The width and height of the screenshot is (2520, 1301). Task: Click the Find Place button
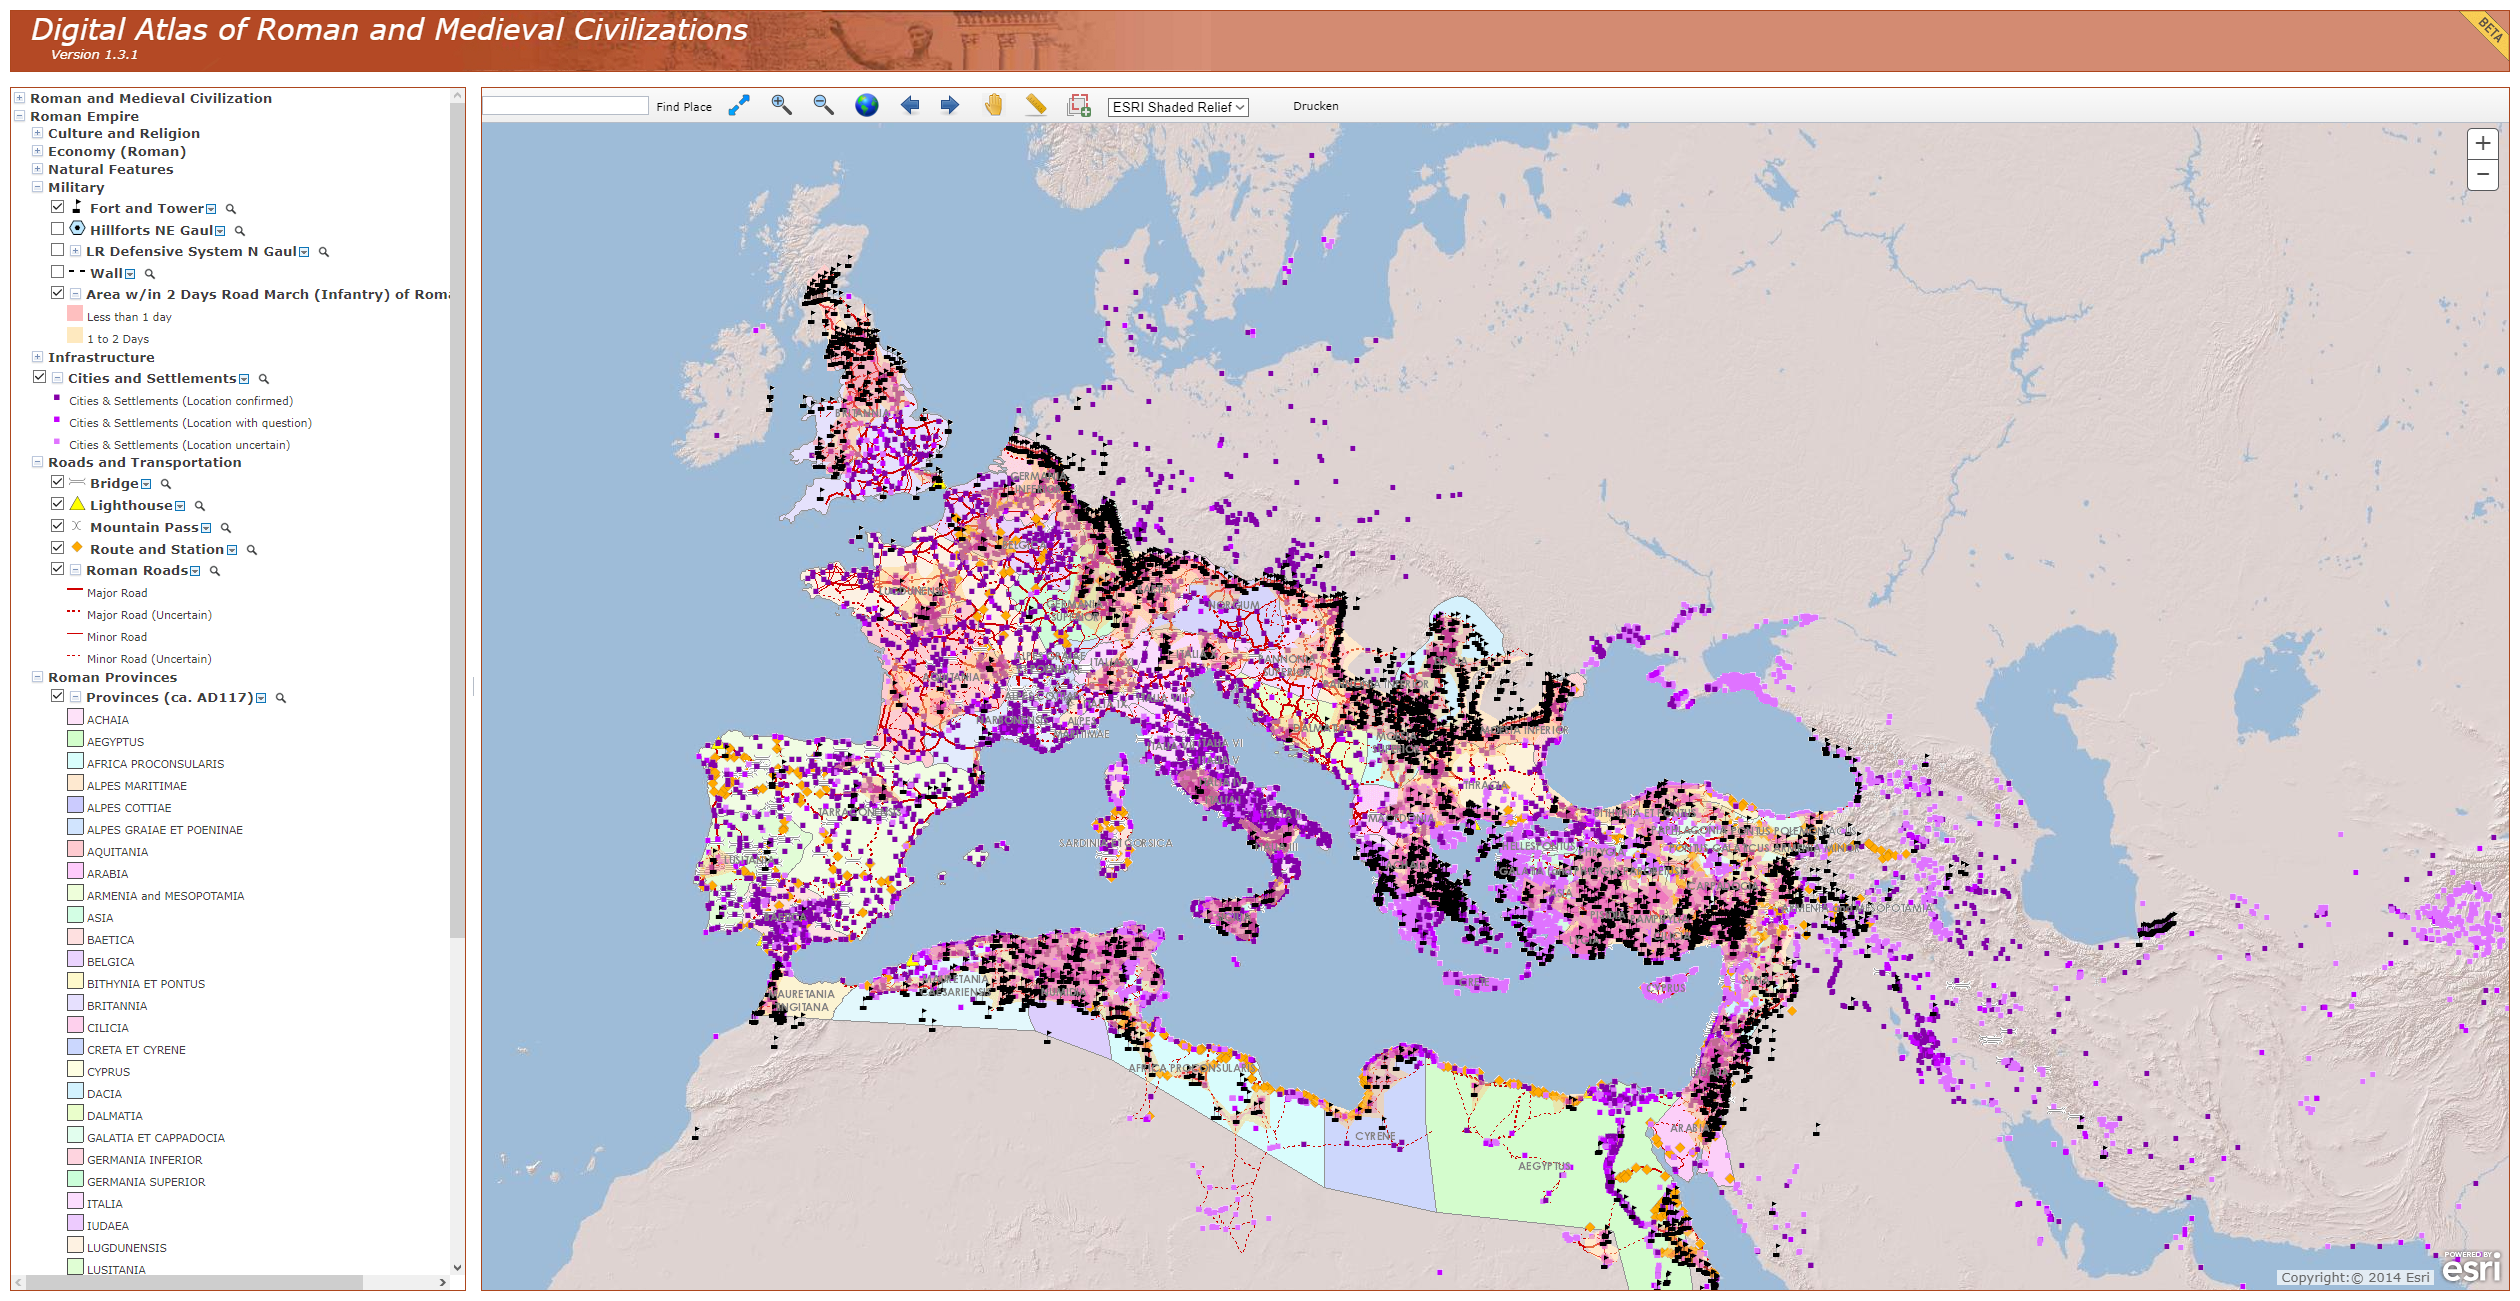pyautogui.click(x=684, y=107)
